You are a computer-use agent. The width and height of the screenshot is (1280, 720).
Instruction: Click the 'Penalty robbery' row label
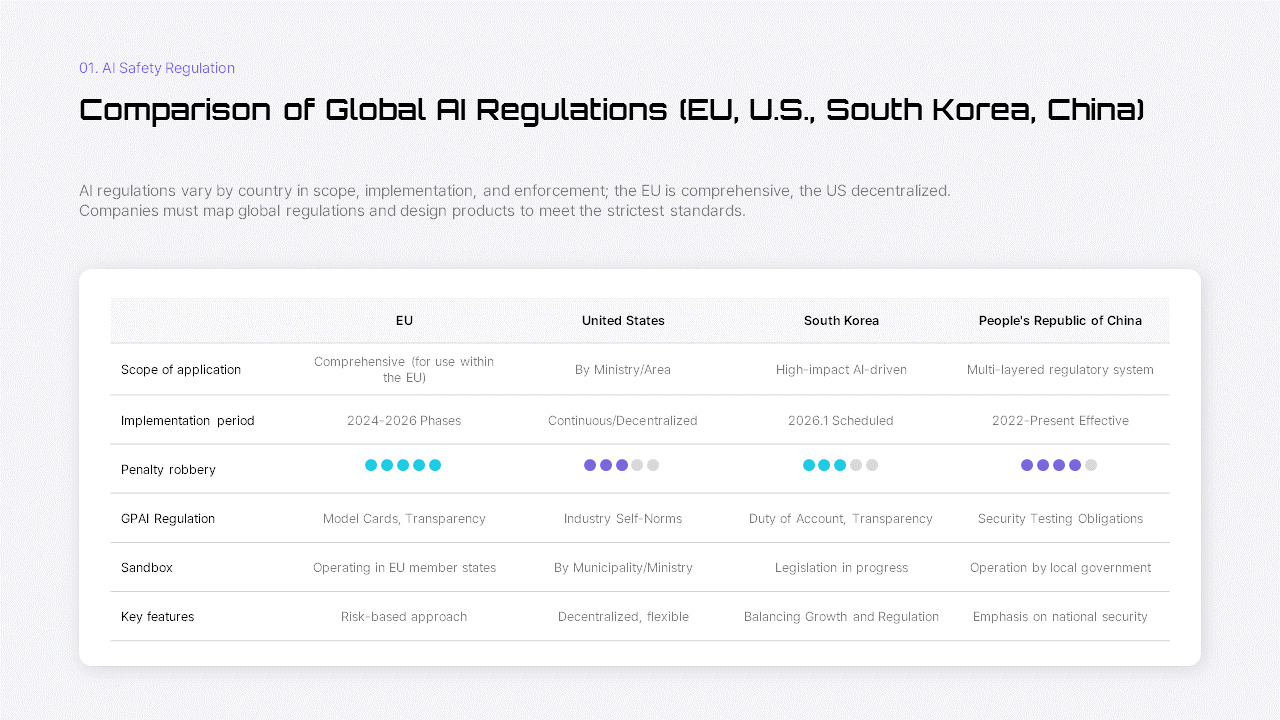[168, 469]
